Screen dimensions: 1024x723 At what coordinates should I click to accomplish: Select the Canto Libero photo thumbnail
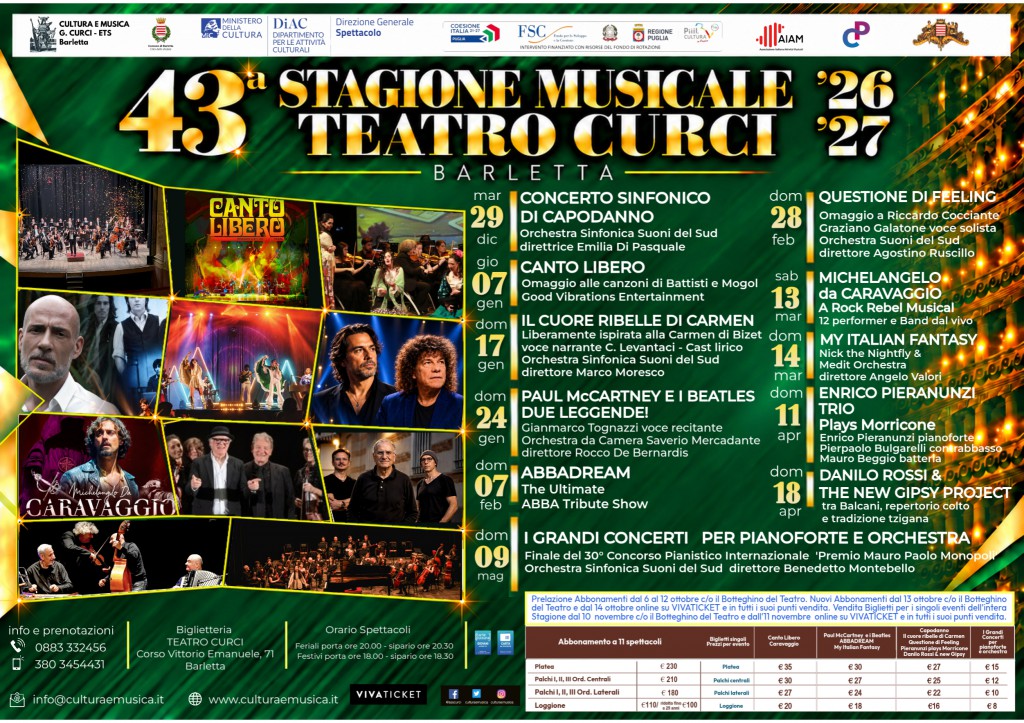242,246
